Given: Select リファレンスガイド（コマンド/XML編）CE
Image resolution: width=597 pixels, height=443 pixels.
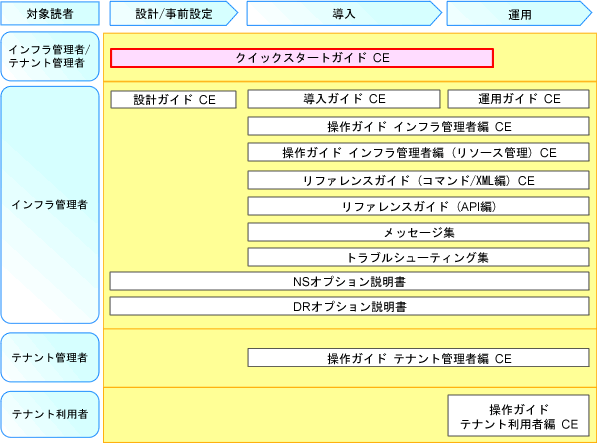Looking at the screenshot, I should pos(418,180).
